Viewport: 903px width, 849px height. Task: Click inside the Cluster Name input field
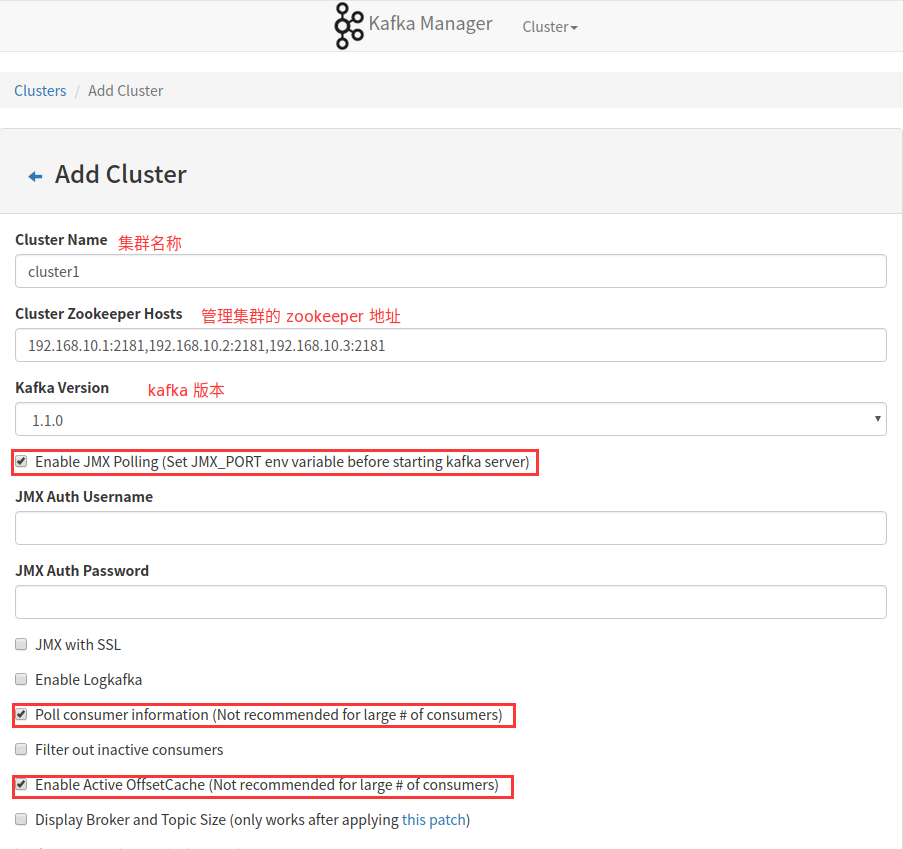coord(450,271)
